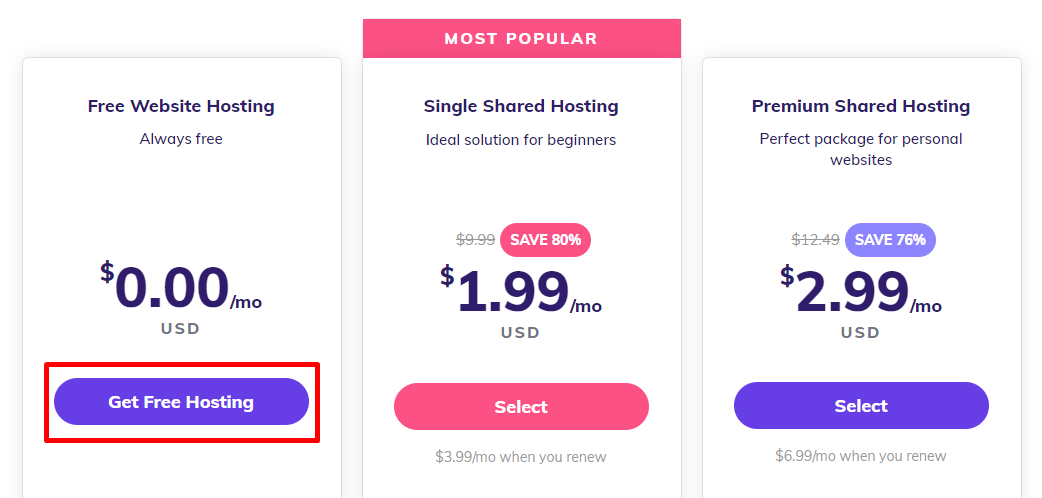Click the $0.00 per month price
The width and height of the screenshot is (1042, 498).
coord(181,288)
